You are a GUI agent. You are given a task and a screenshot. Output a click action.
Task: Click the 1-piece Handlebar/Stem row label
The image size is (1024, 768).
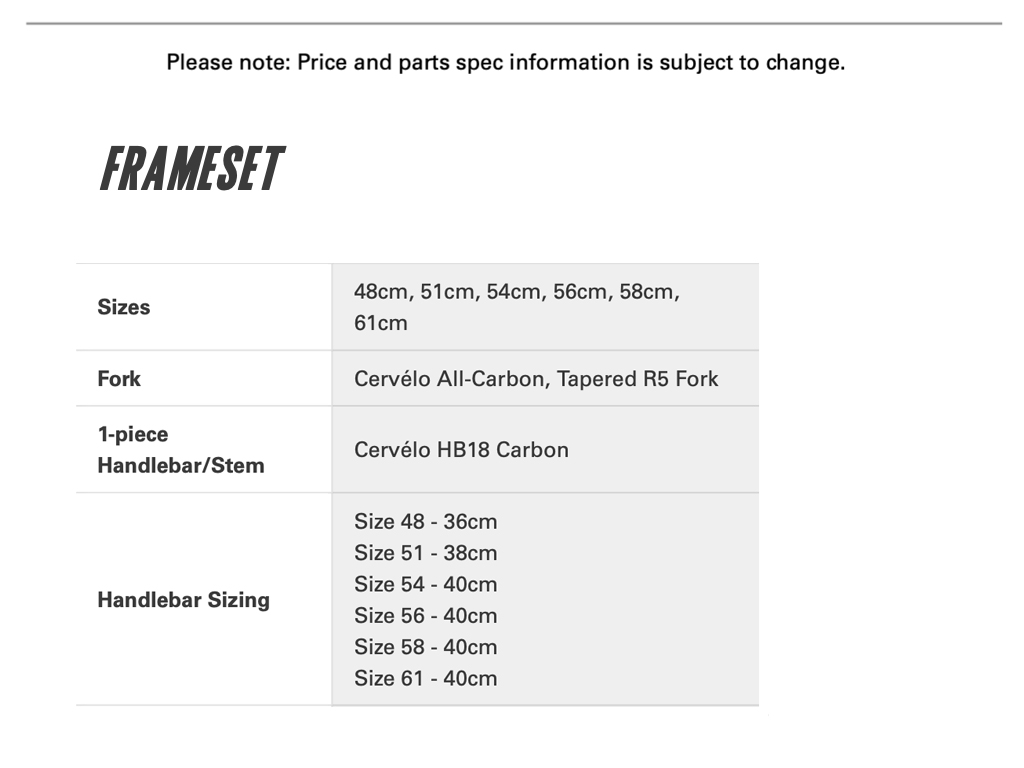click(x=181, y=449)
